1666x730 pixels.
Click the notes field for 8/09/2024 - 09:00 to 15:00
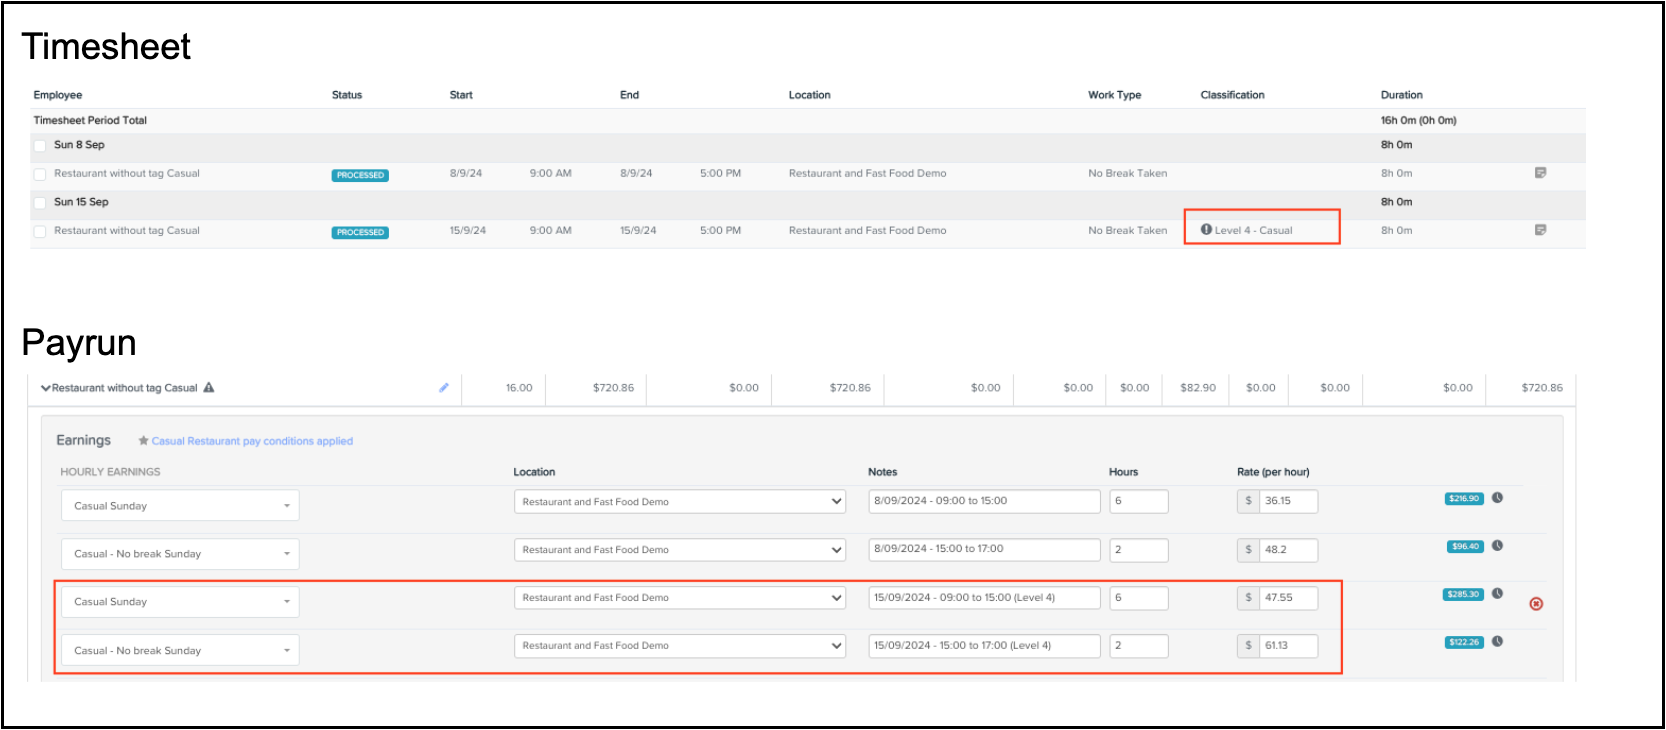(x=984, y=501)
